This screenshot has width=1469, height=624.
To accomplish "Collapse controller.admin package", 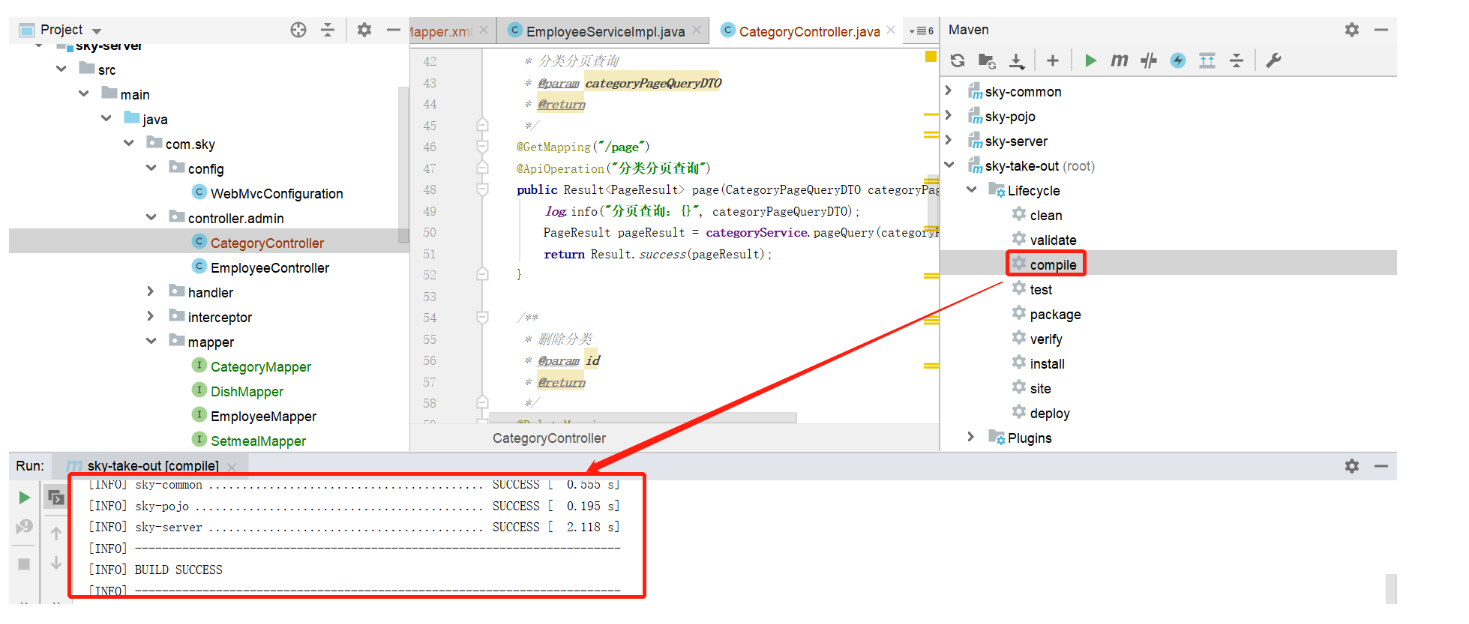I will point(151,218).
